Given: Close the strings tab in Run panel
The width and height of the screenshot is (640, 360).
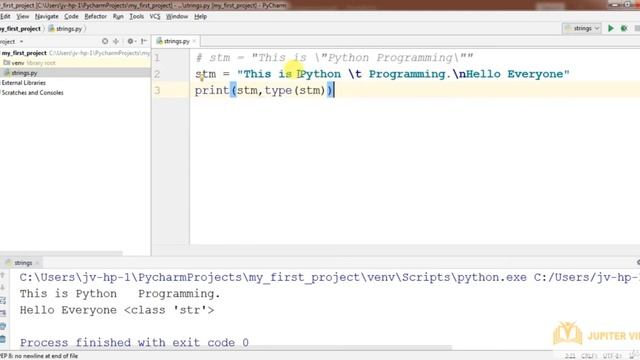Looking at the screenshot, I should click(37, 263).
